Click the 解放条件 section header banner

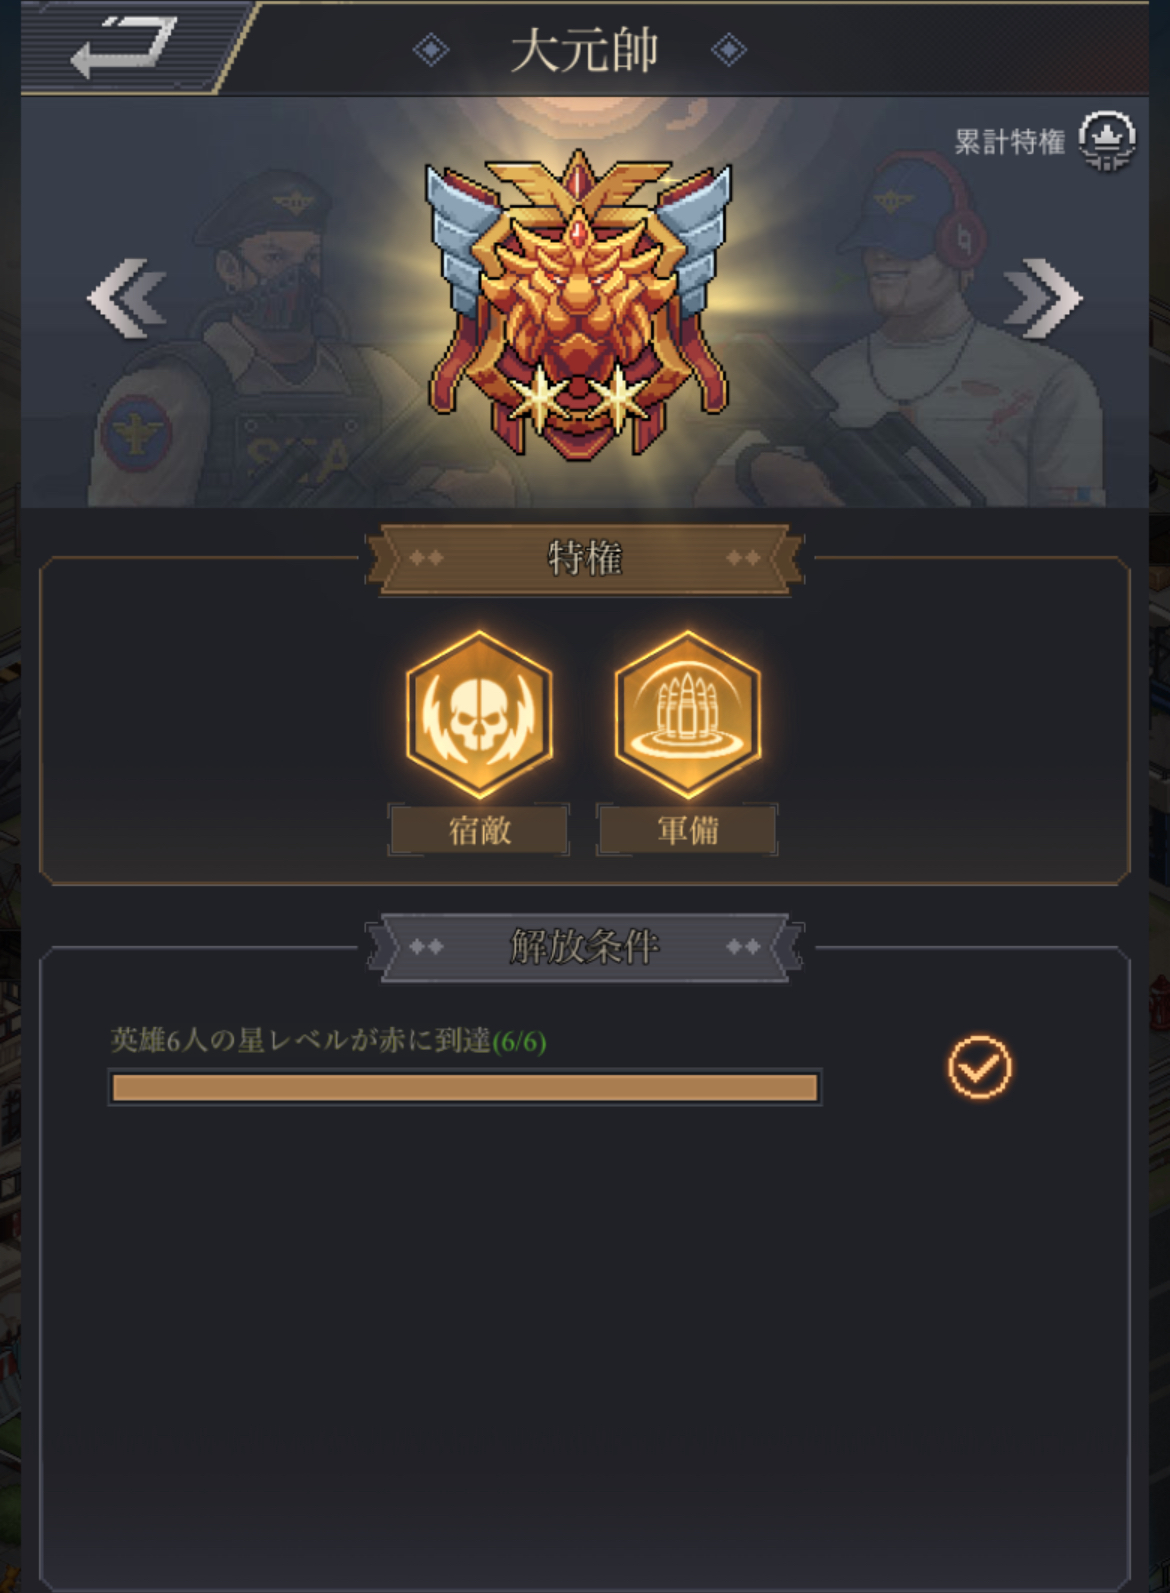click(585, 946)
